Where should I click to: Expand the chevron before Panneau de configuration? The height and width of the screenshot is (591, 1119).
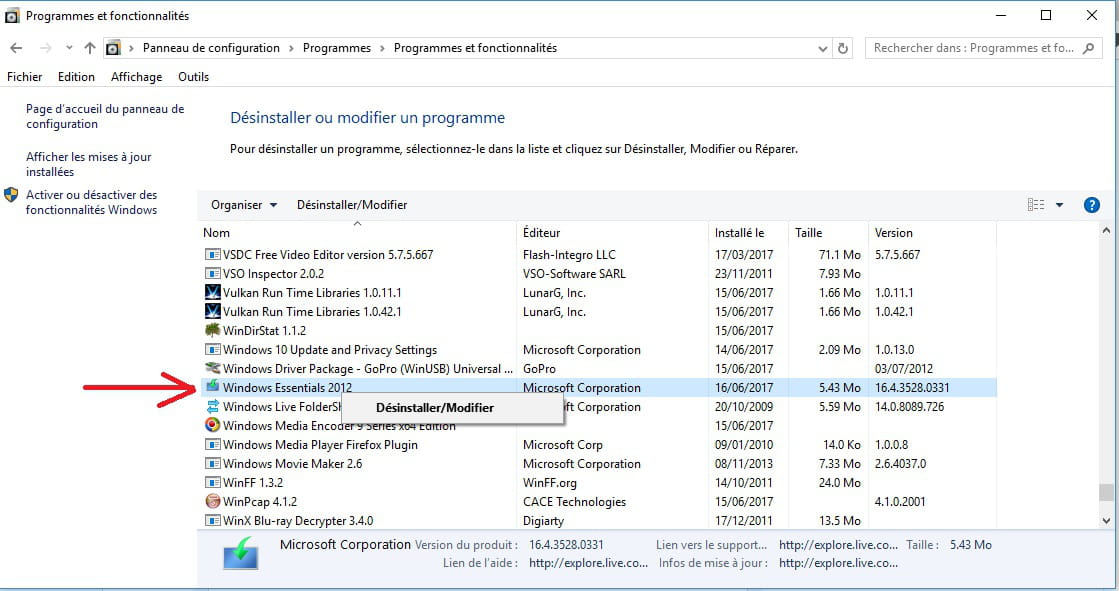click(x=131, y=48)
